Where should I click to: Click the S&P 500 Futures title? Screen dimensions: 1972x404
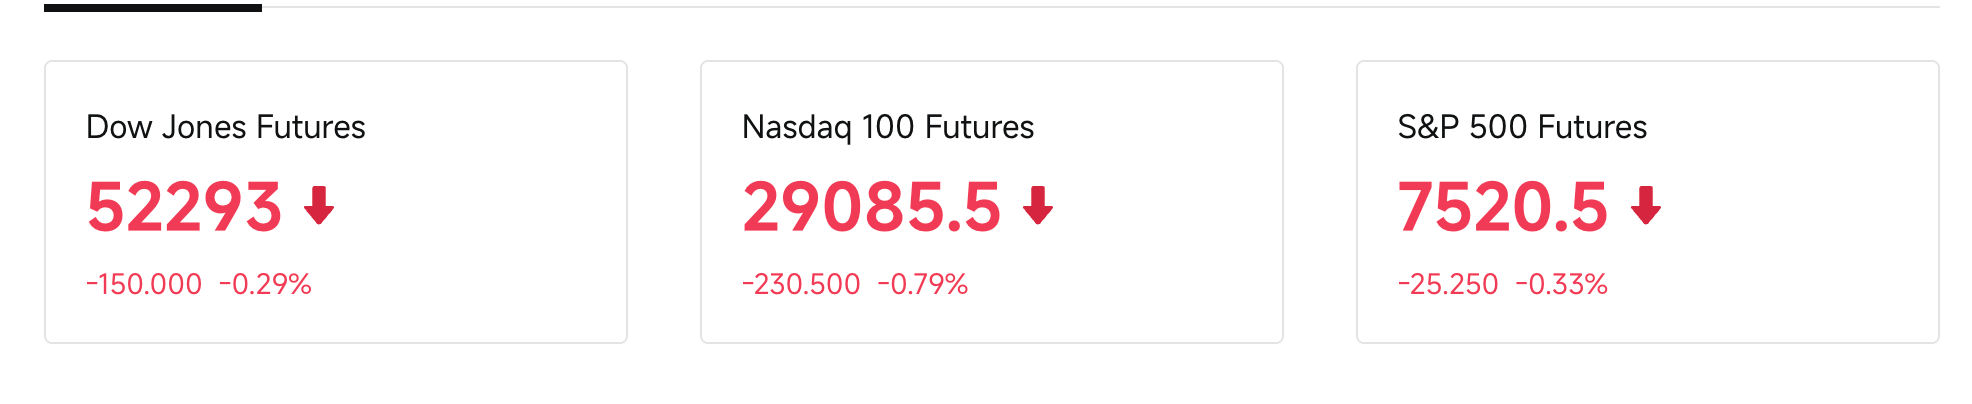pos(1522,127)
